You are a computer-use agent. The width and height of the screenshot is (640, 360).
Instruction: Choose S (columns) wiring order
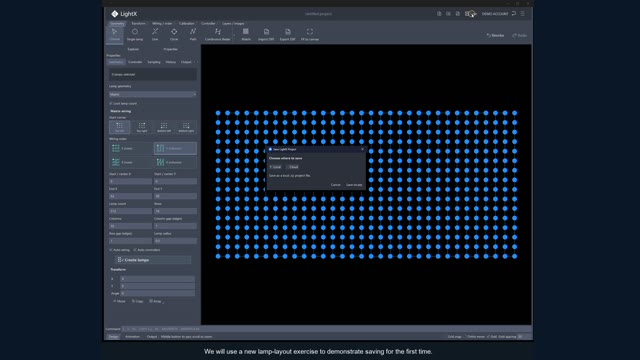click(175, 149)
